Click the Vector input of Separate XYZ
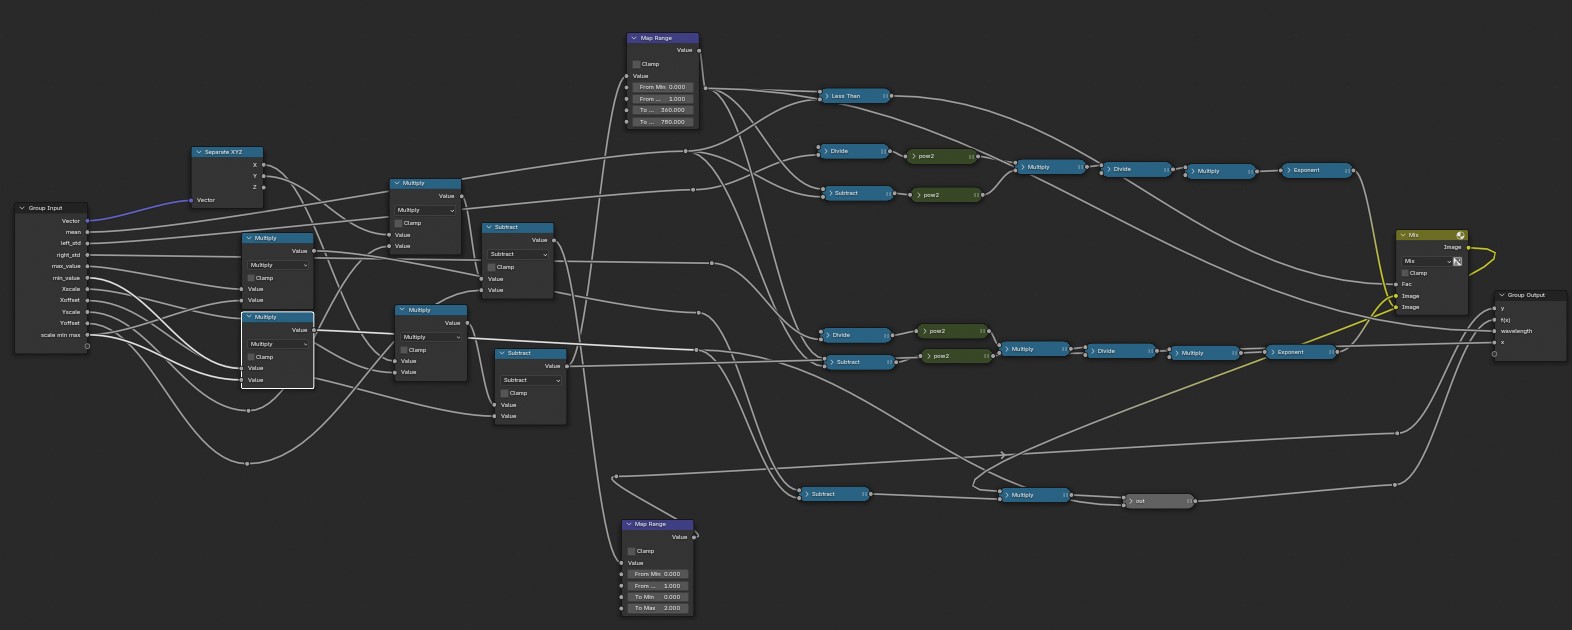 [x=191, y=200]
